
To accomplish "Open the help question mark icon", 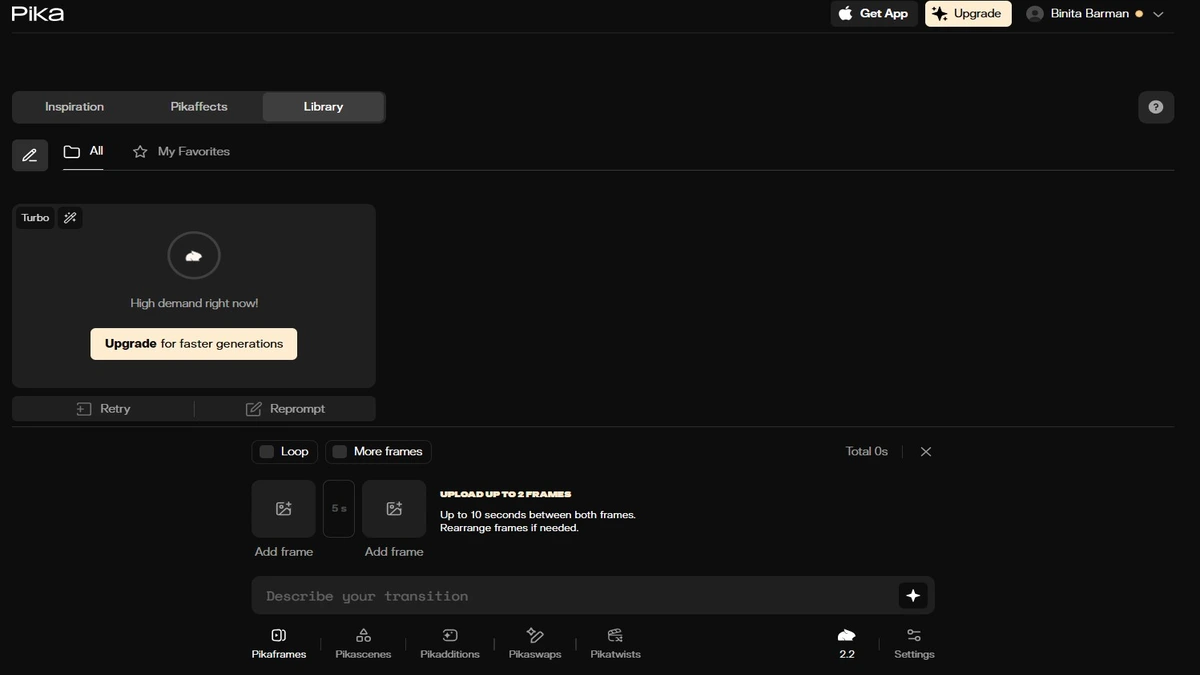I will coord(1156,107).
